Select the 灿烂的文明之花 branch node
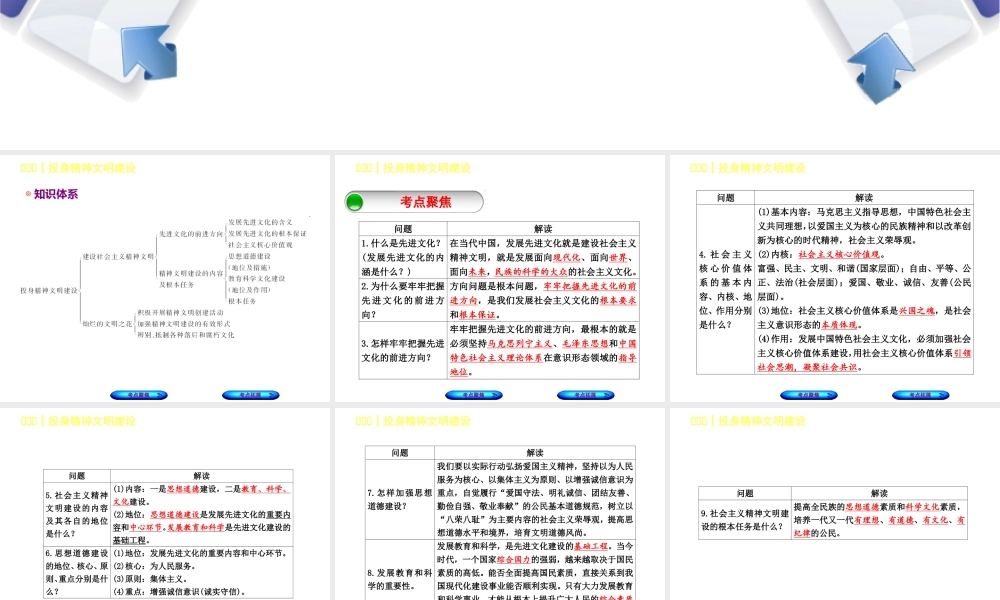The image size is (1000, 600). 107,324
